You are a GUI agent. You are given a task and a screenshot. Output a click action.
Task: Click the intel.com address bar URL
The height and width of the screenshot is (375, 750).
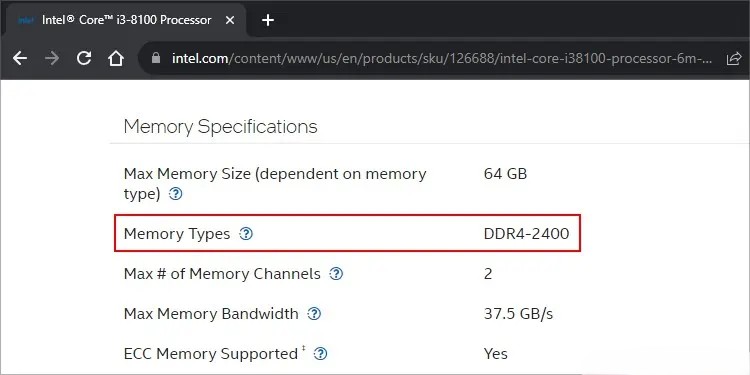(442, 59)
